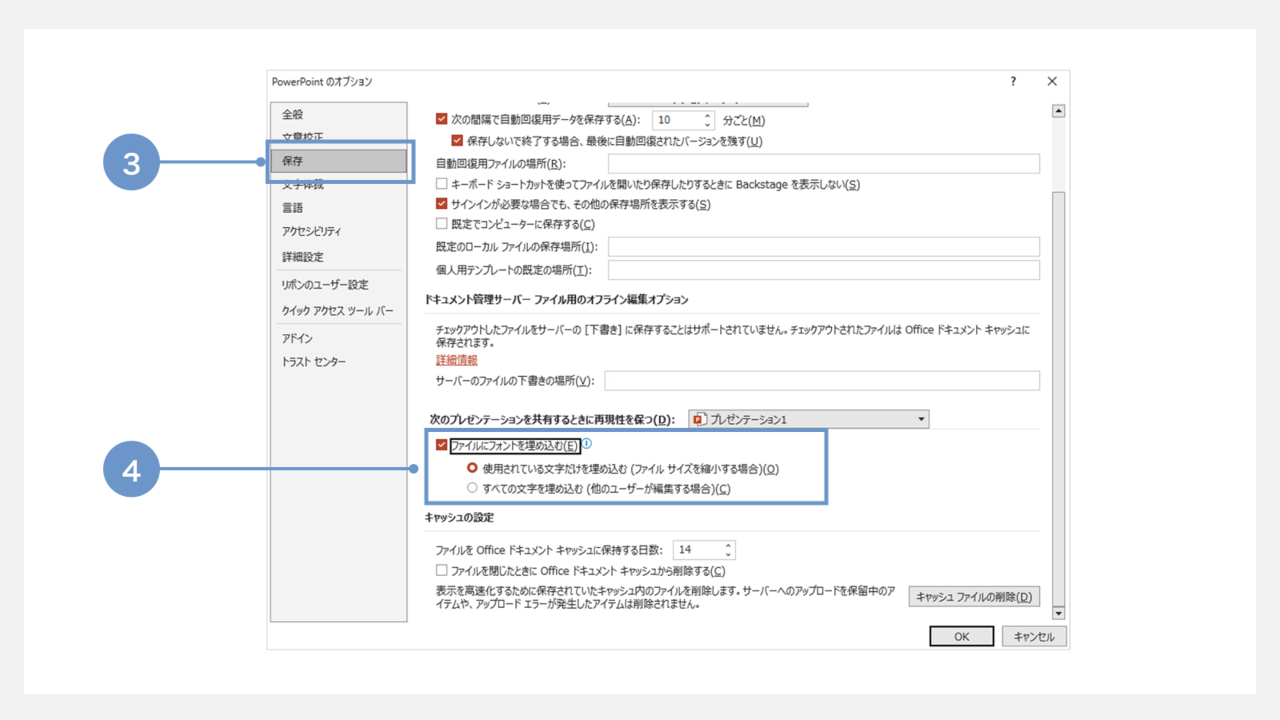Click the scrollbar up arrow

tap(1059, 111)
